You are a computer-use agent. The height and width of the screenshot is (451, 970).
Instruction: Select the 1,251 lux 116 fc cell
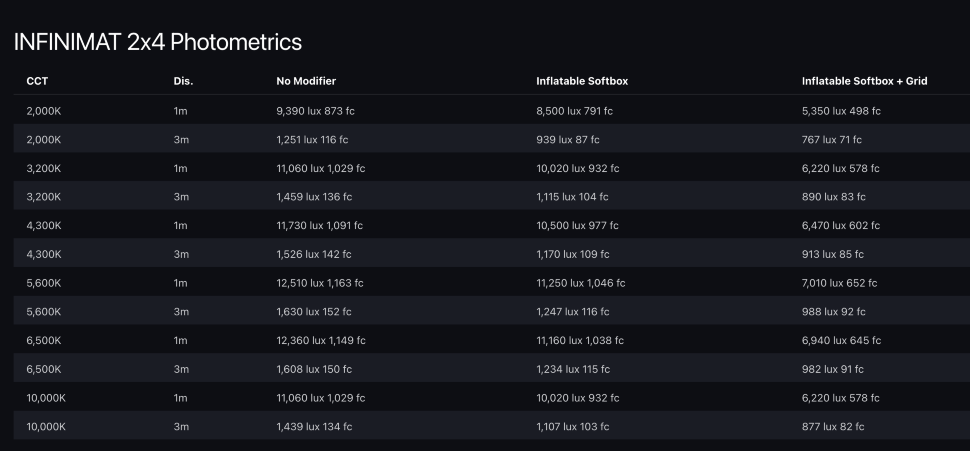pyautogui.click(x=312, y=140)
